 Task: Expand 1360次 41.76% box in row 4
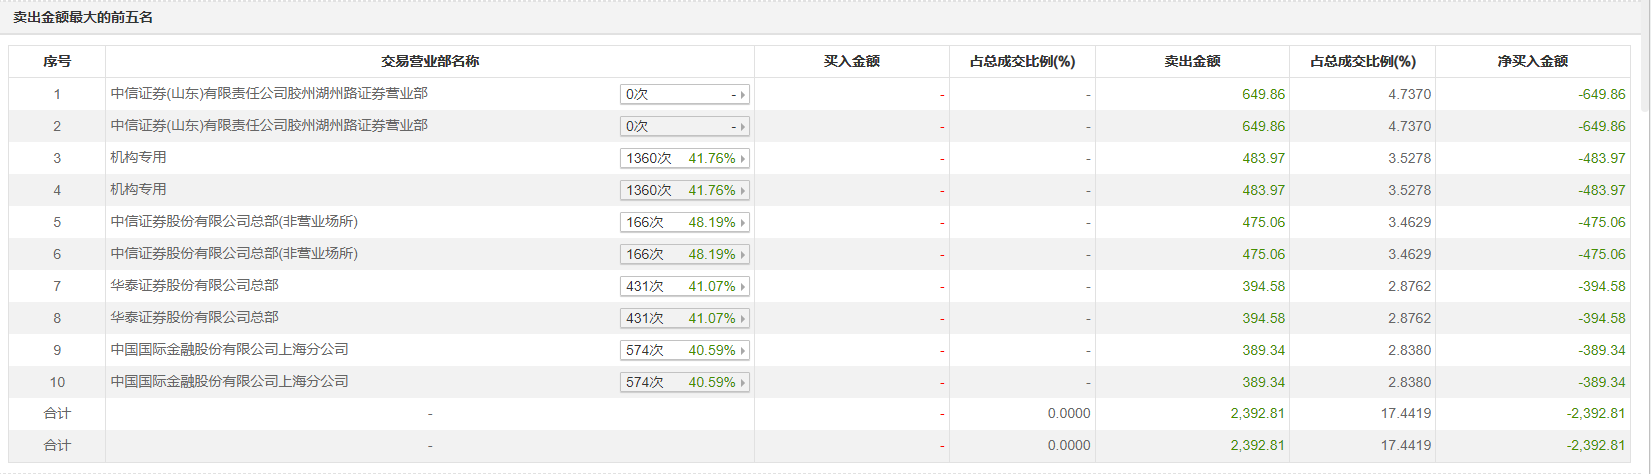[x=685, y=190]
